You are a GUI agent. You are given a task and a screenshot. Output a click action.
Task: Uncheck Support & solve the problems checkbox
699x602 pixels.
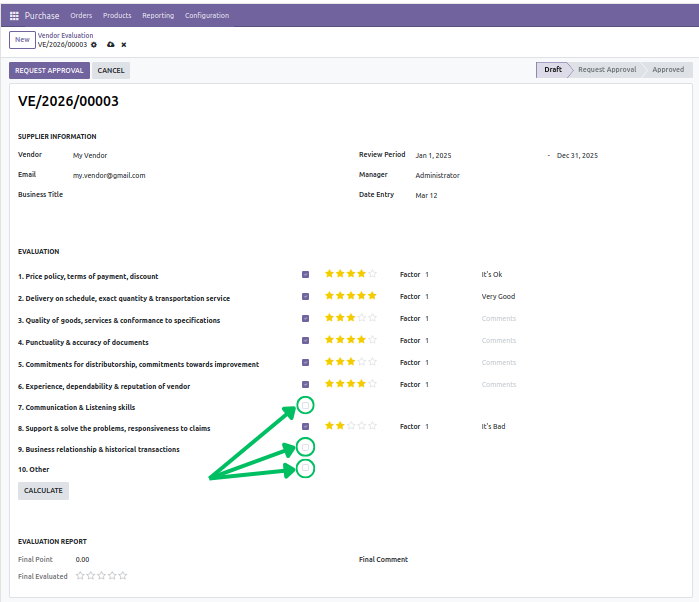point(305,427)
